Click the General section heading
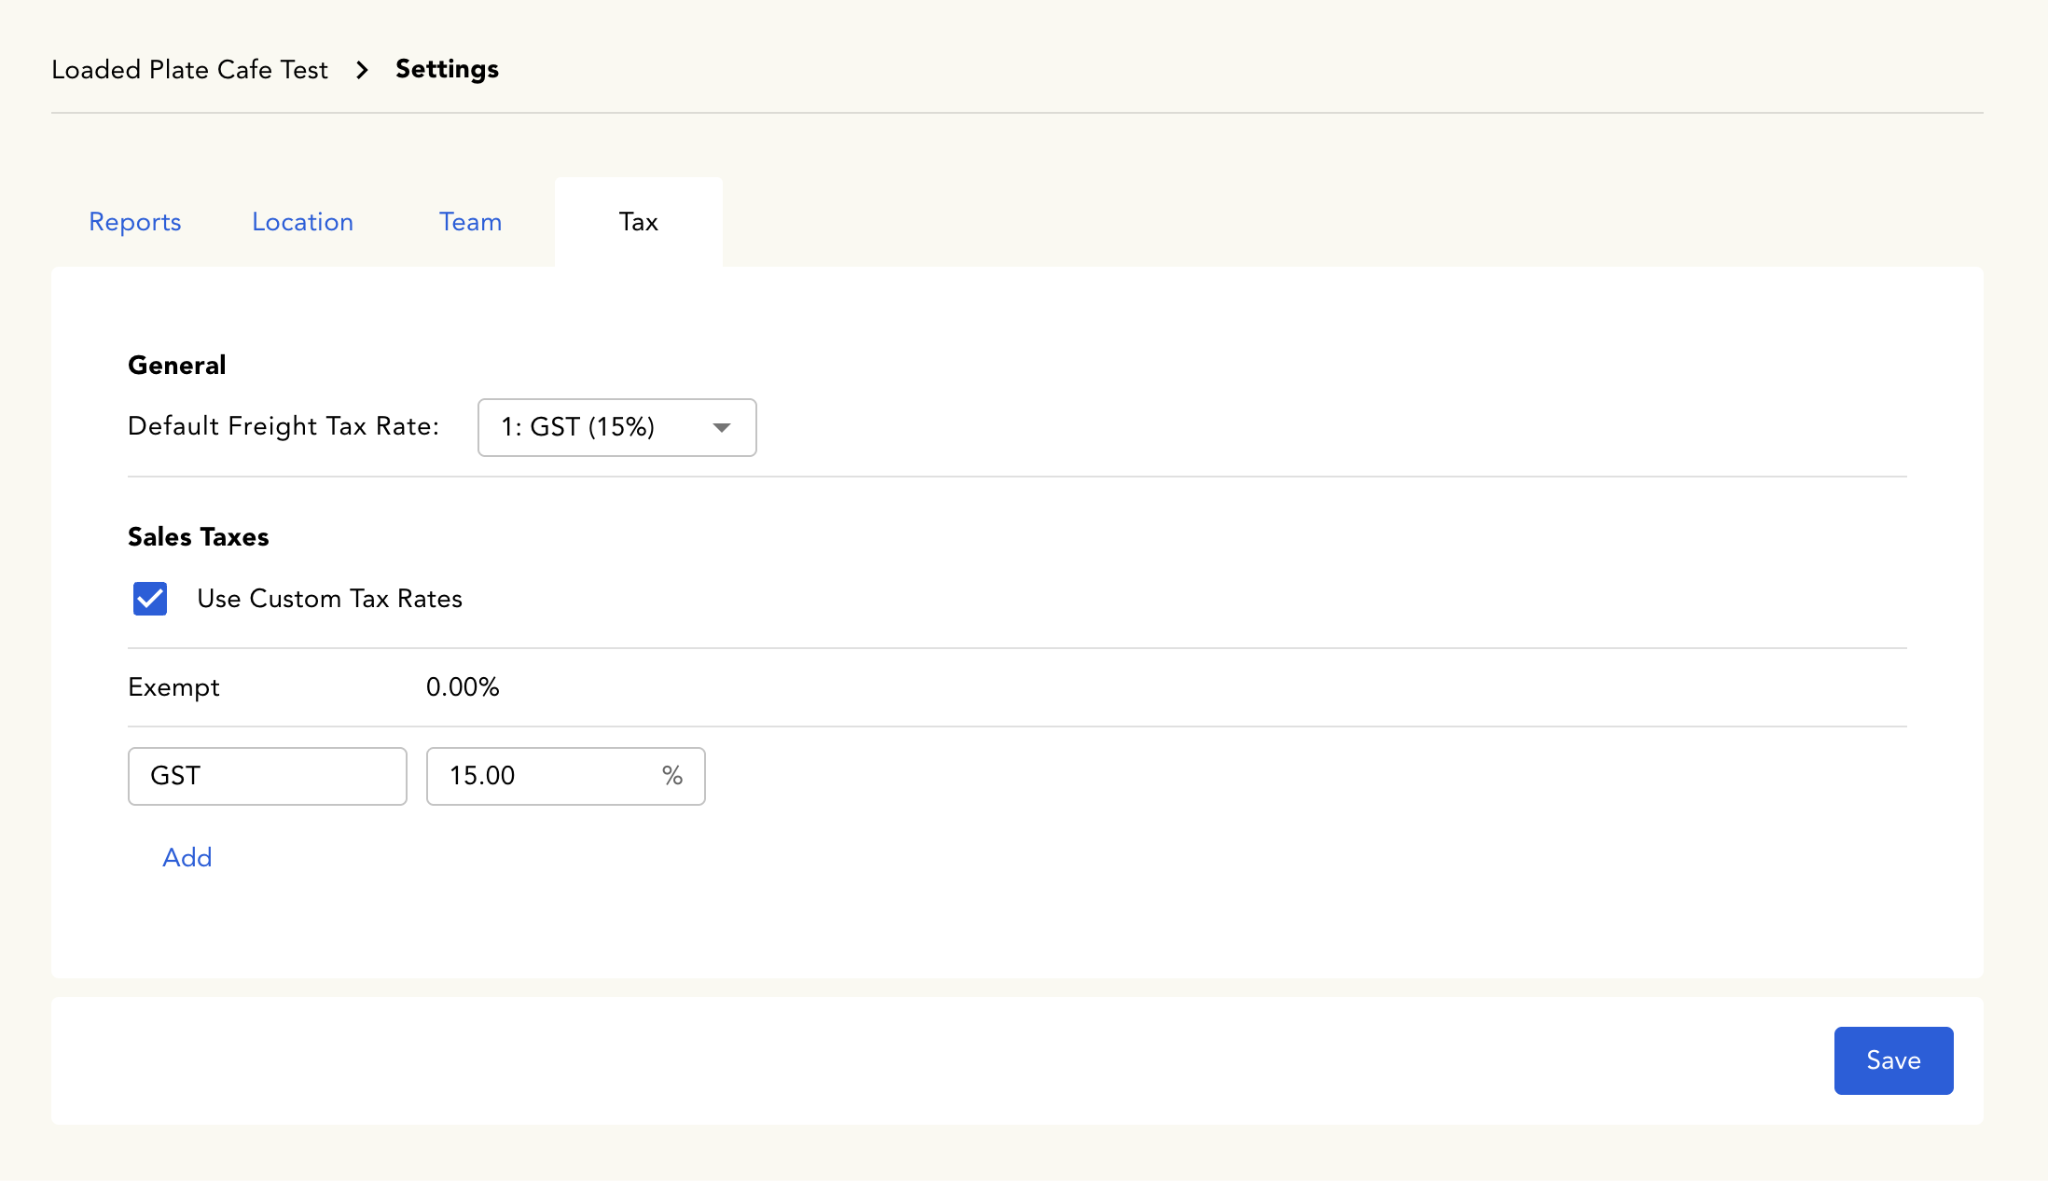The height and width of the screenshot is (1181, 2048). pyautogui.click(x=177, y=365)
